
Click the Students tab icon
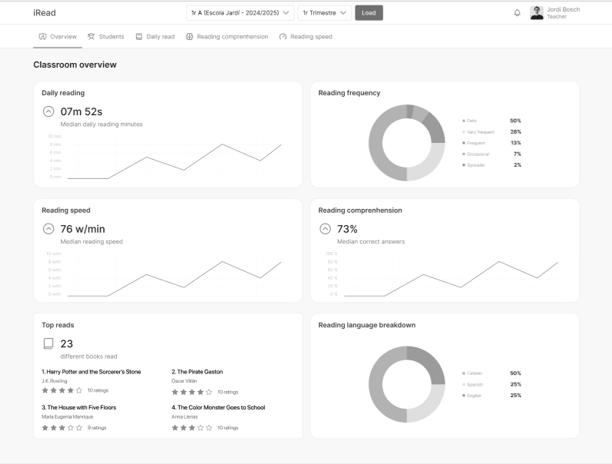[x=91, y=36]
